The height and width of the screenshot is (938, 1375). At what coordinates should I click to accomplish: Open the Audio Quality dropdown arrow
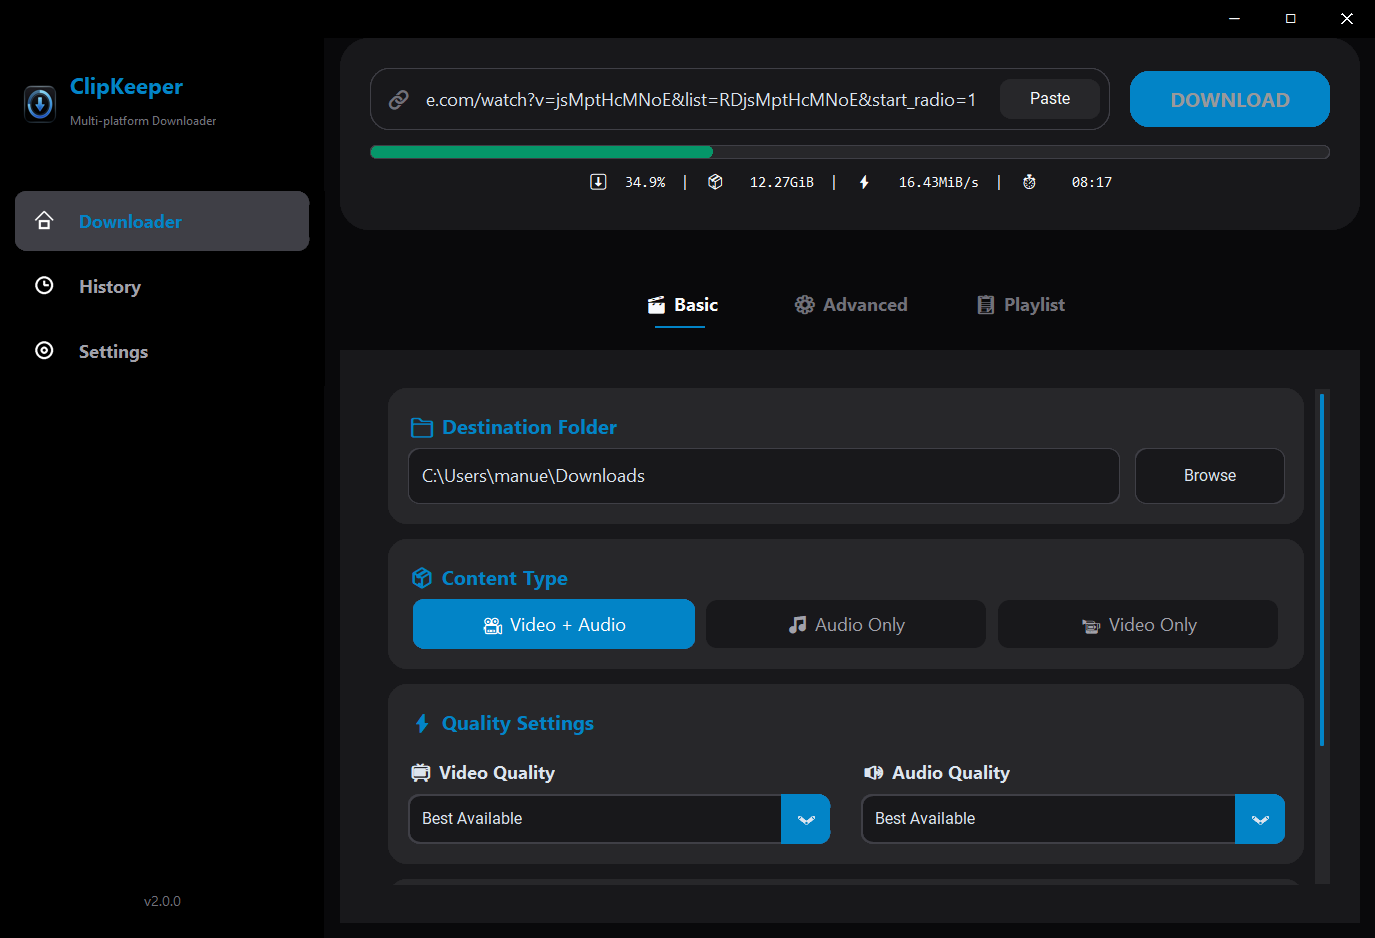click(x=1260, y=819)
